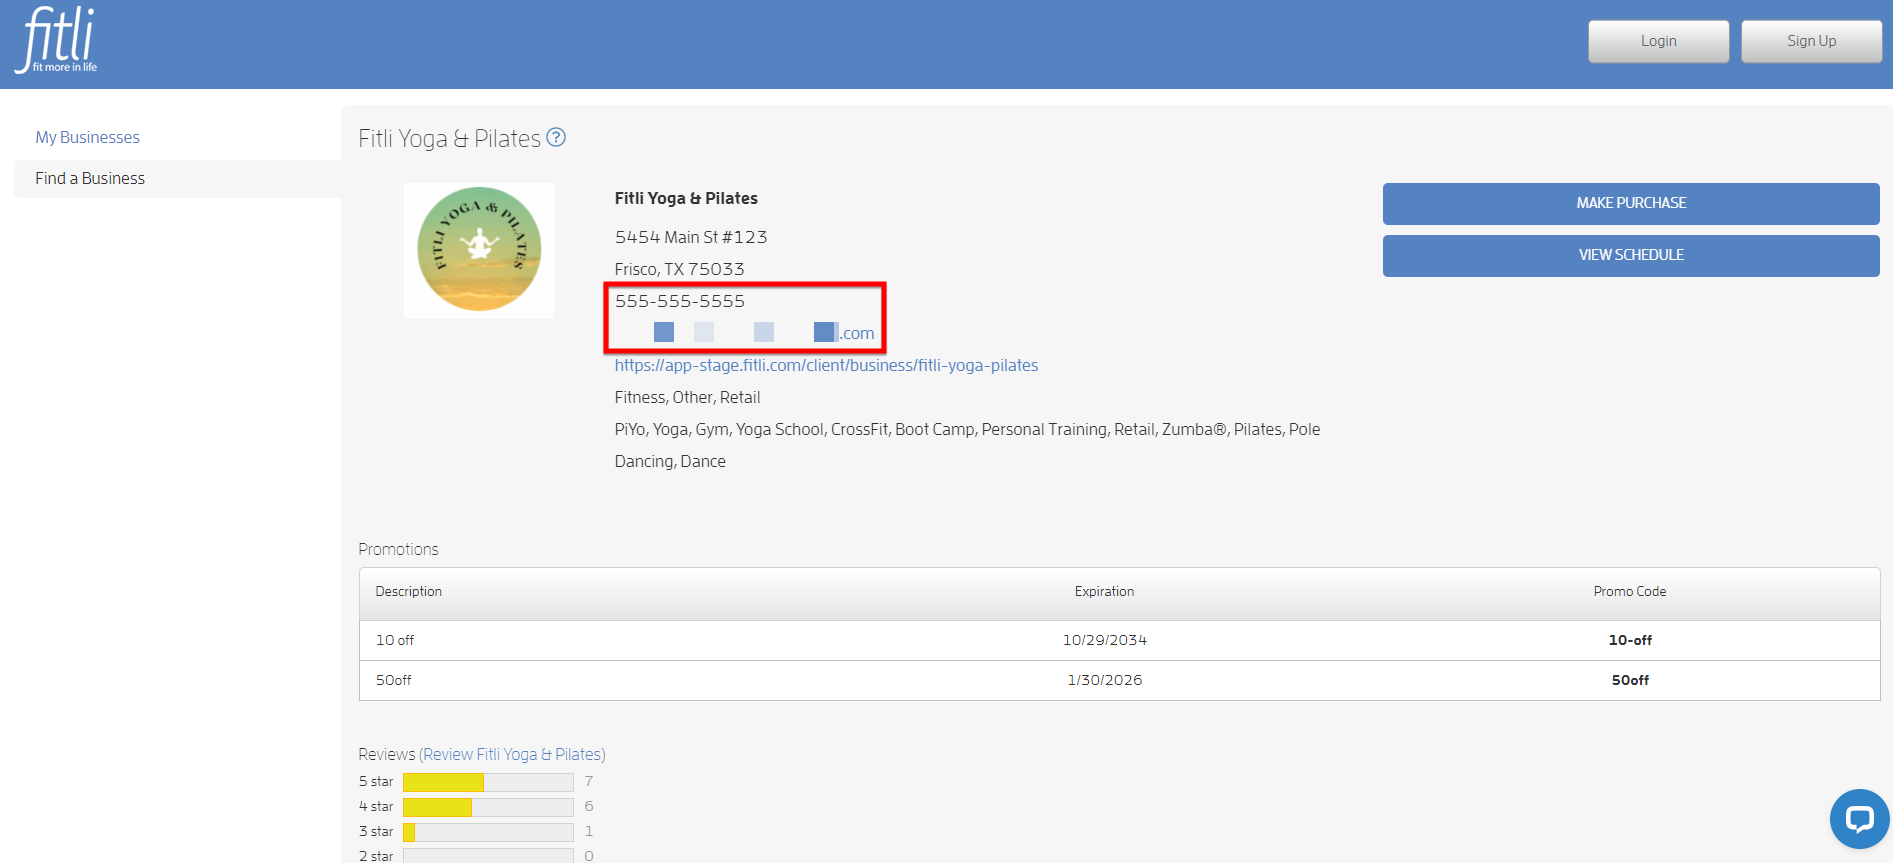Viewport: 1893px width, 863px height.
Task: Select the 10 off promotion description
Action: 395,640
